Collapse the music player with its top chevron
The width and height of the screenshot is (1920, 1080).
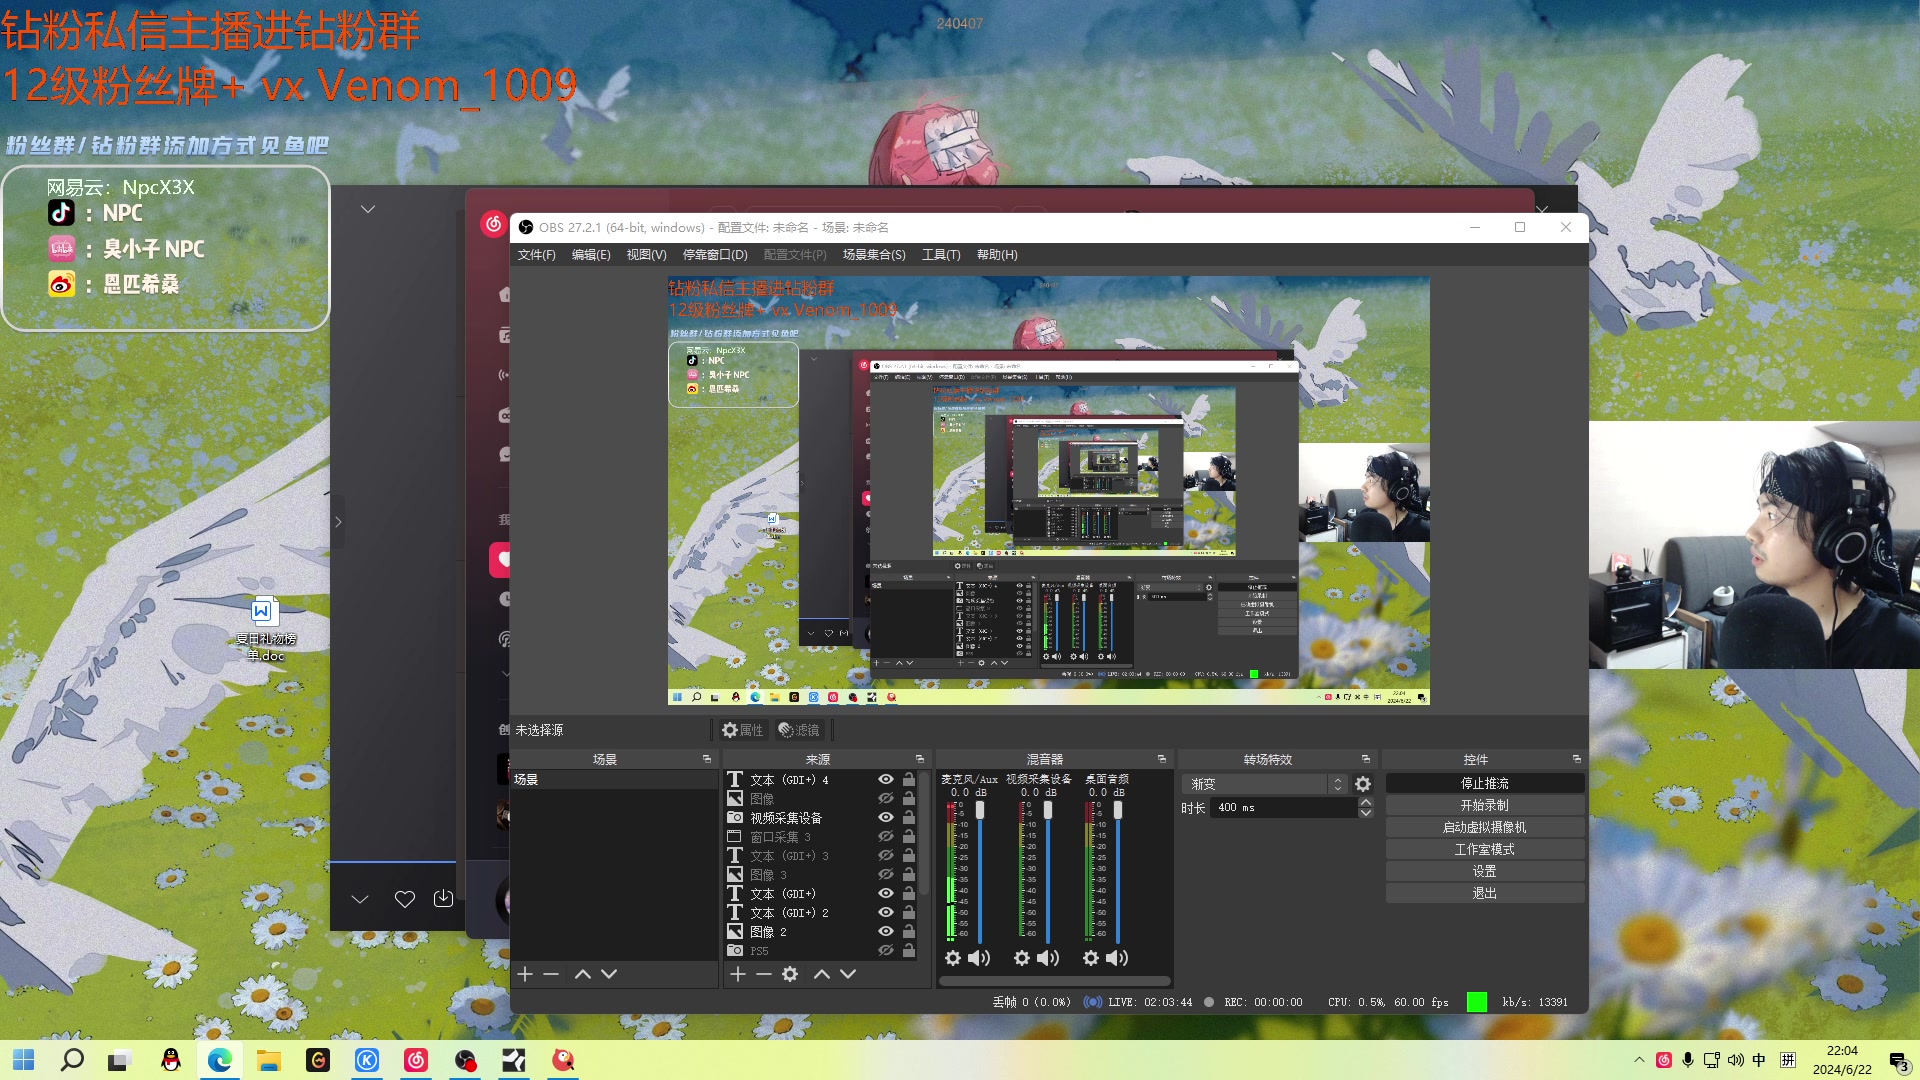tap(368, 209)
